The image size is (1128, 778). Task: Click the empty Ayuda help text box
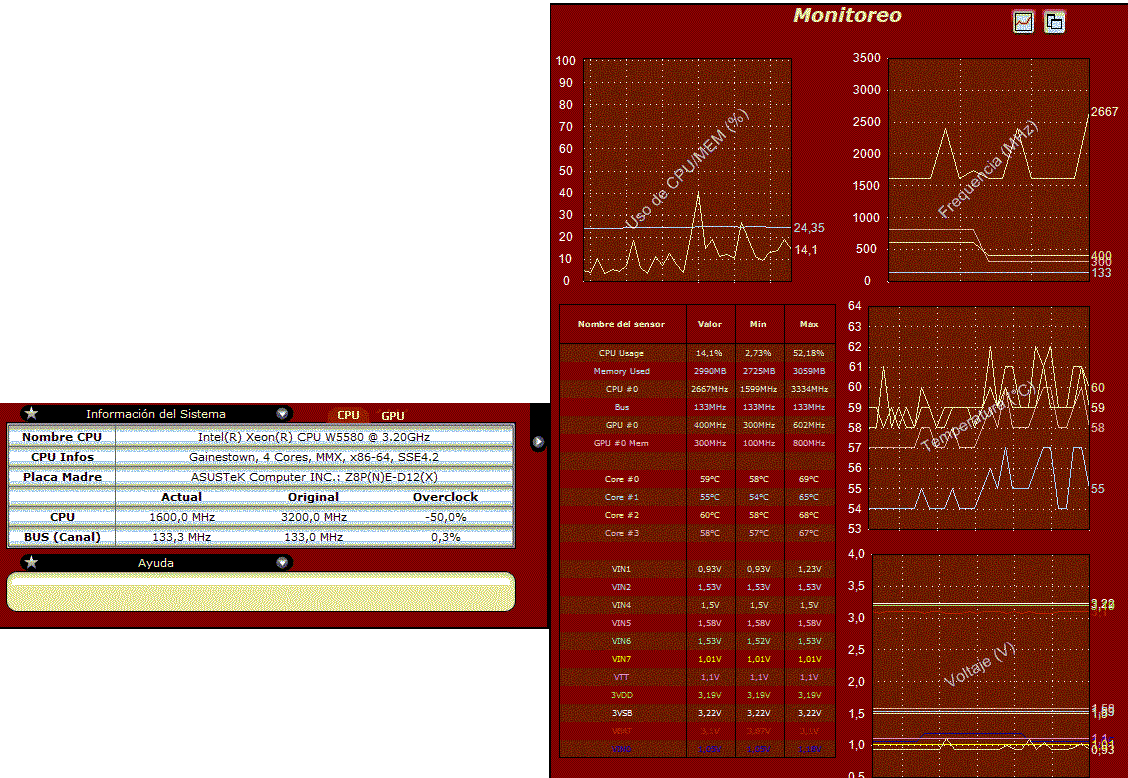(261, 592)
